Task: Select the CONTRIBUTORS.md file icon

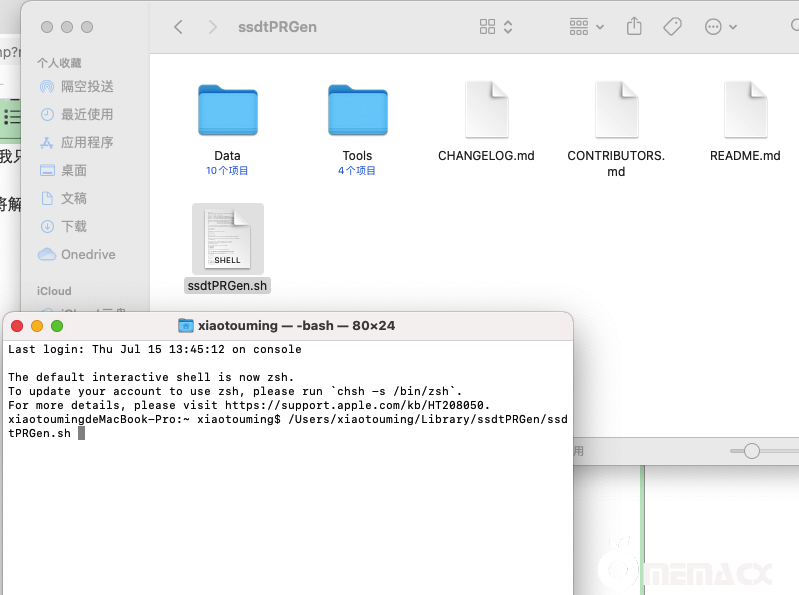Action: (616, 110)
